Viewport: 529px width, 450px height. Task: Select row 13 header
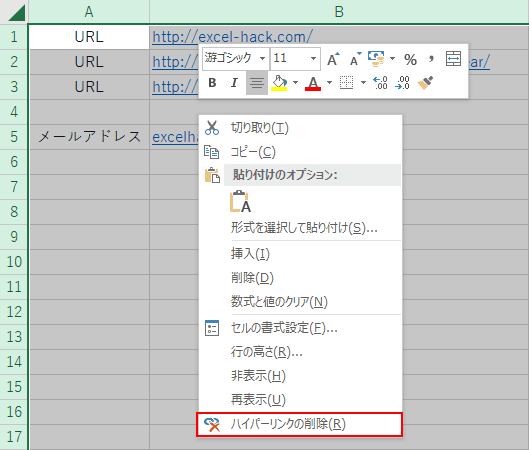tap(14, 337)
